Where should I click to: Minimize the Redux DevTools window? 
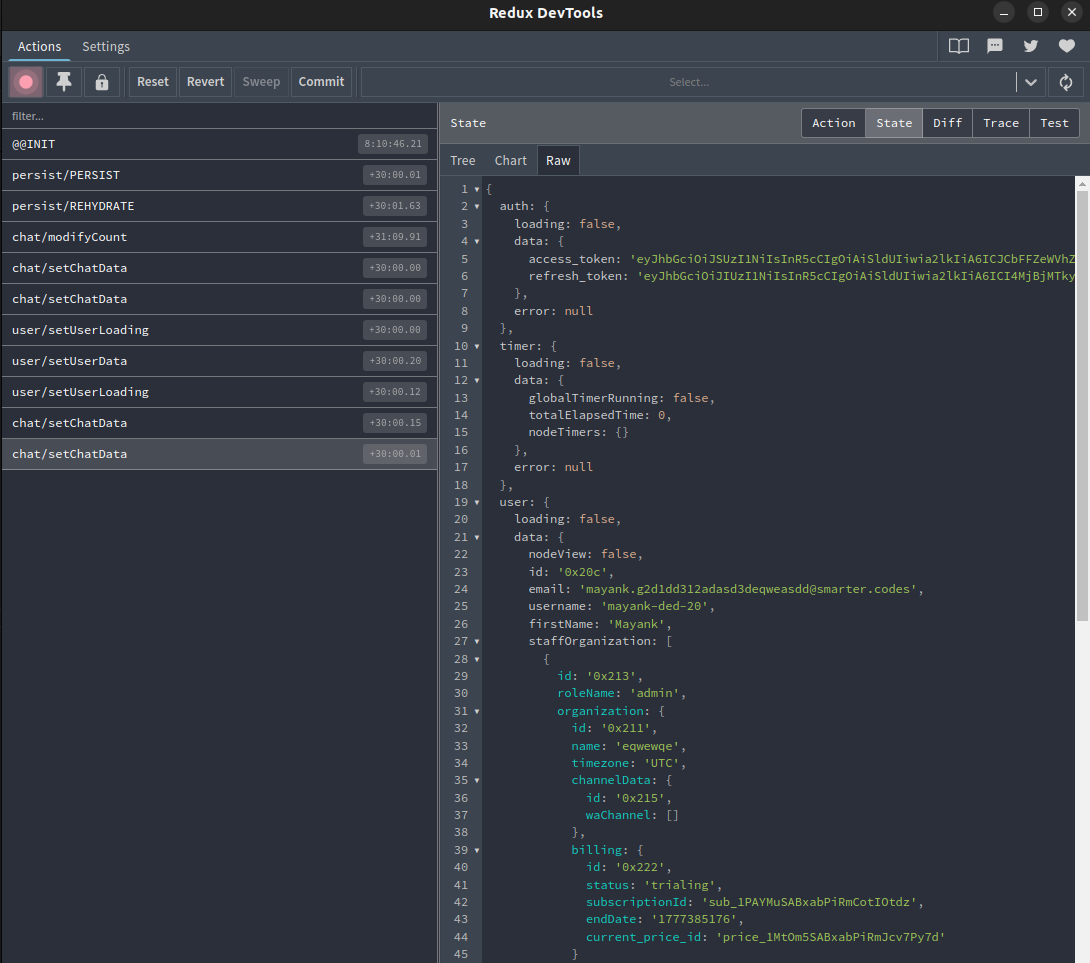tap(1003, 13)
